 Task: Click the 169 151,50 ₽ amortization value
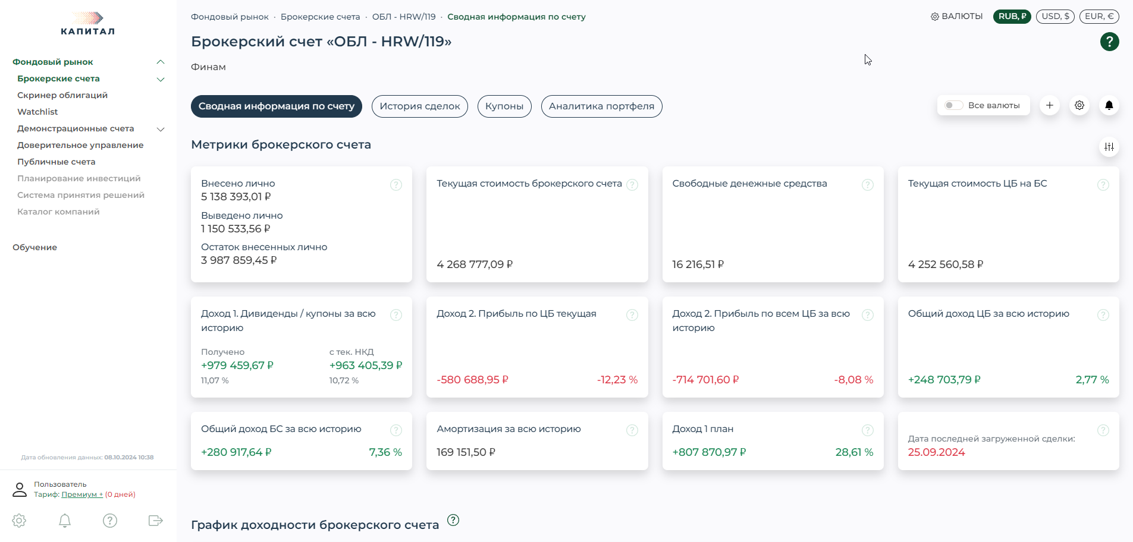[x=466, y=452]
